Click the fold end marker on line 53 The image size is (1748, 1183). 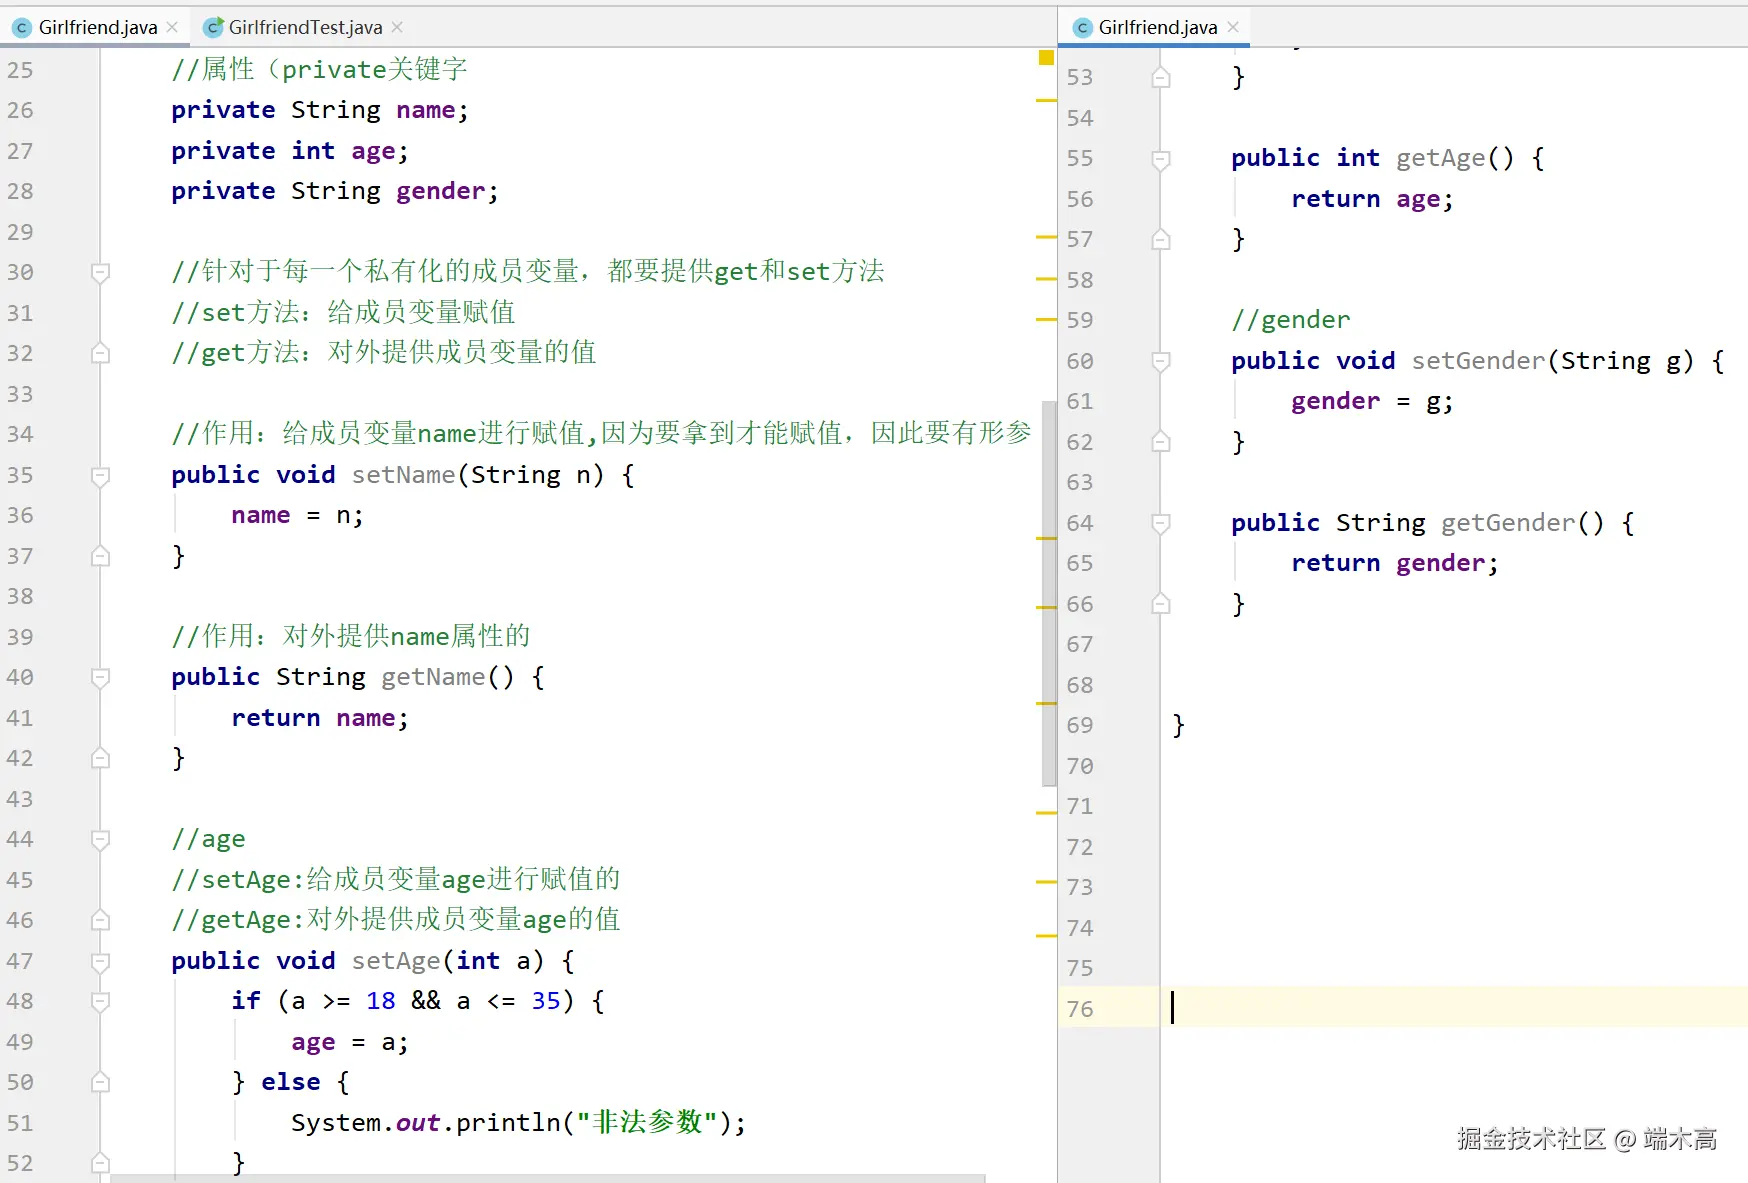(1161, 77)
